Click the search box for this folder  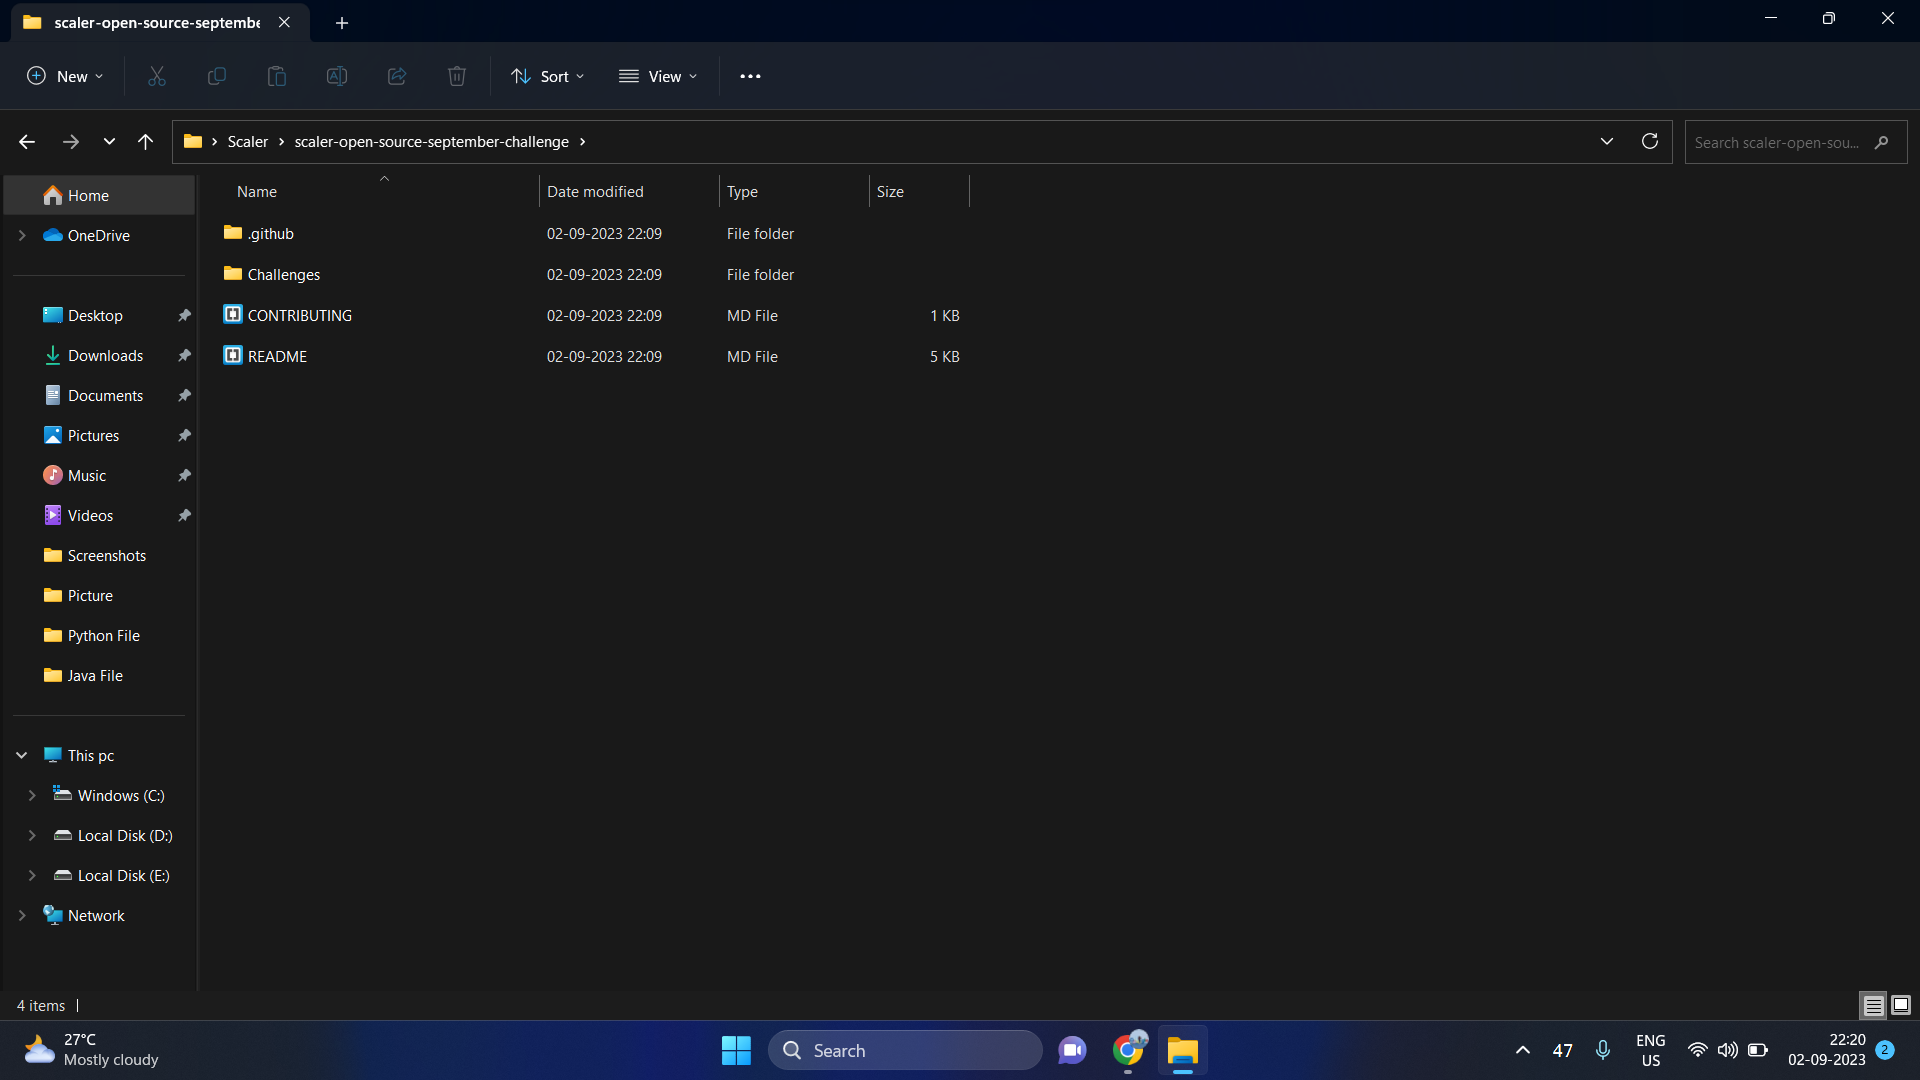[x=1778, y=142]
